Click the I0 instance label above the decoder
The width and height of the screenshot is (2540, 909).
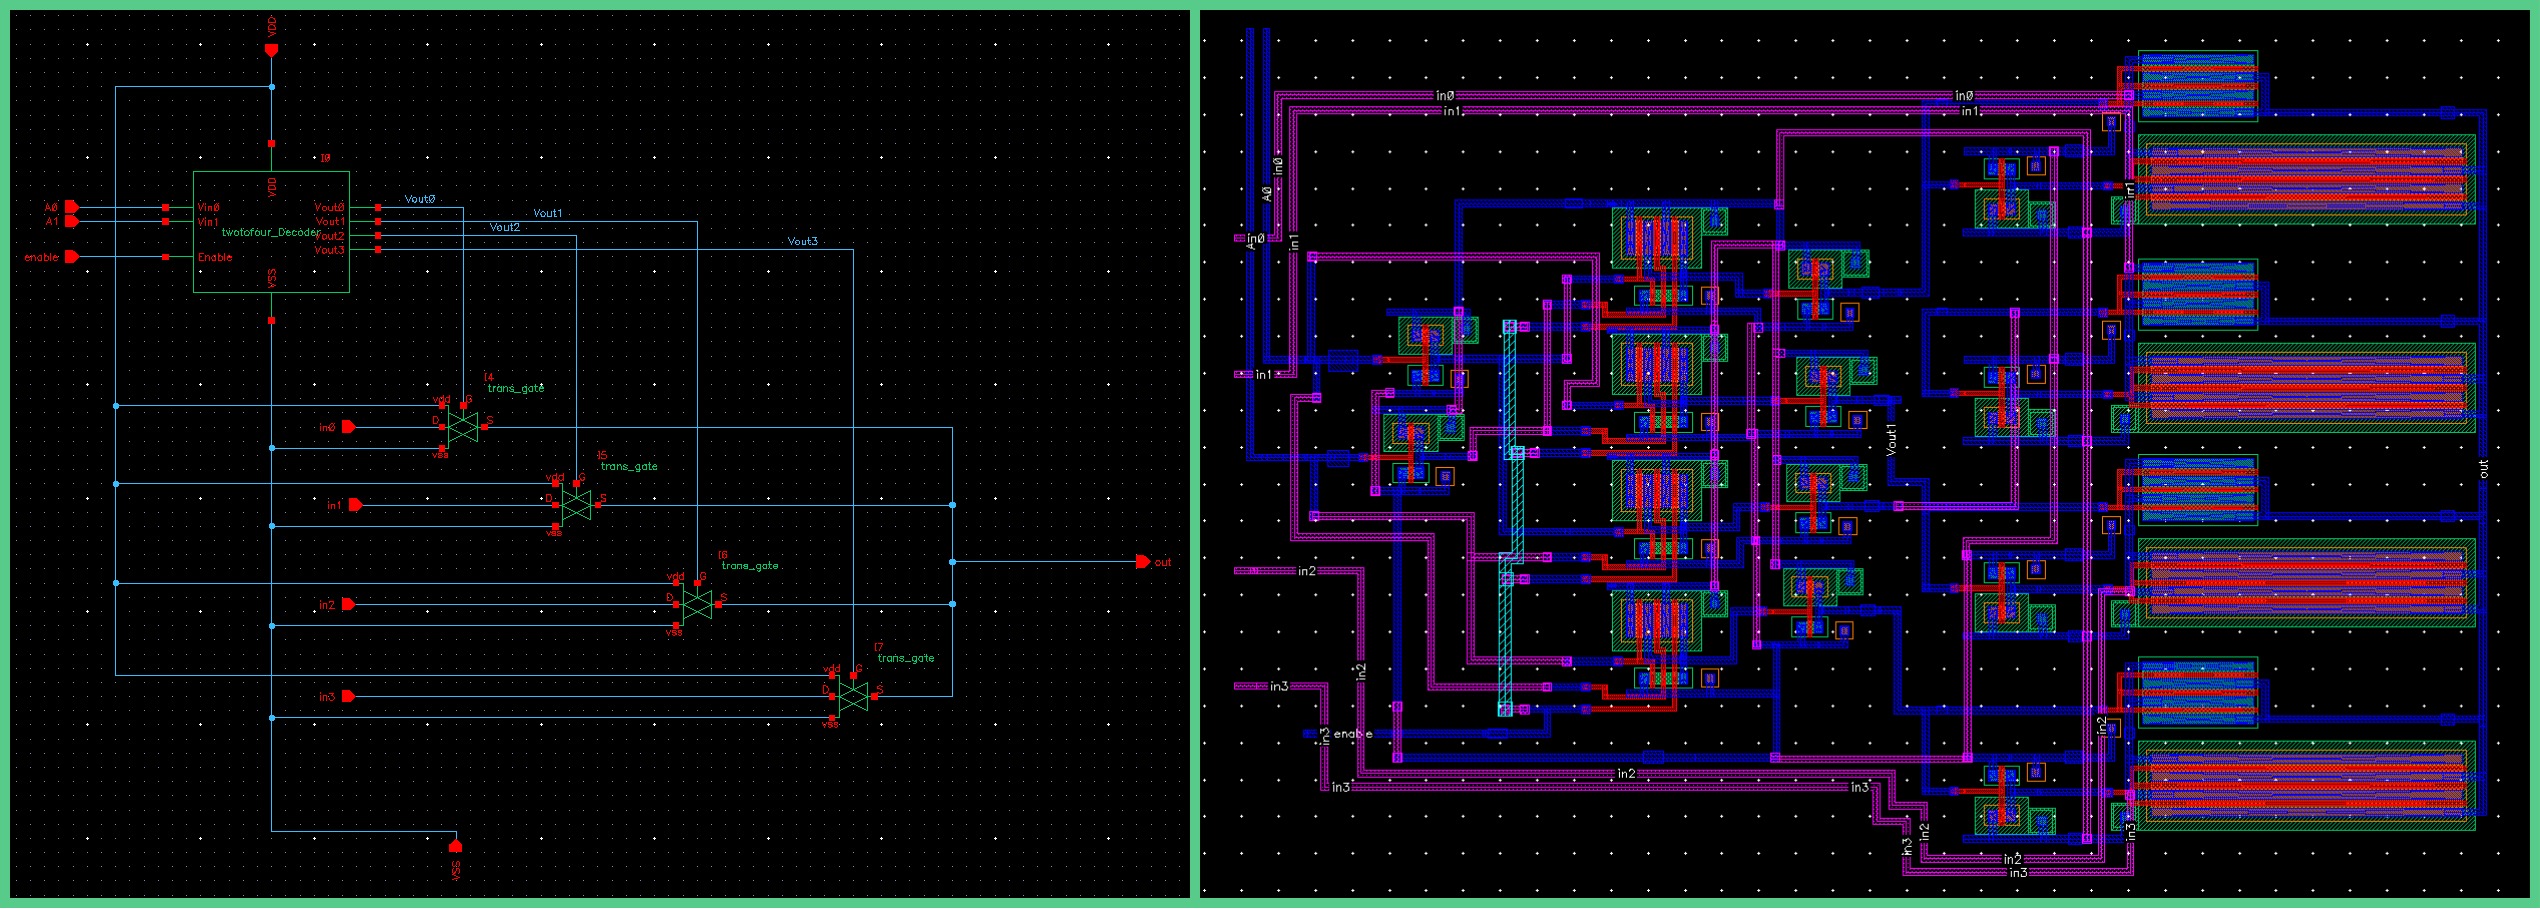(x=325, y=158)
